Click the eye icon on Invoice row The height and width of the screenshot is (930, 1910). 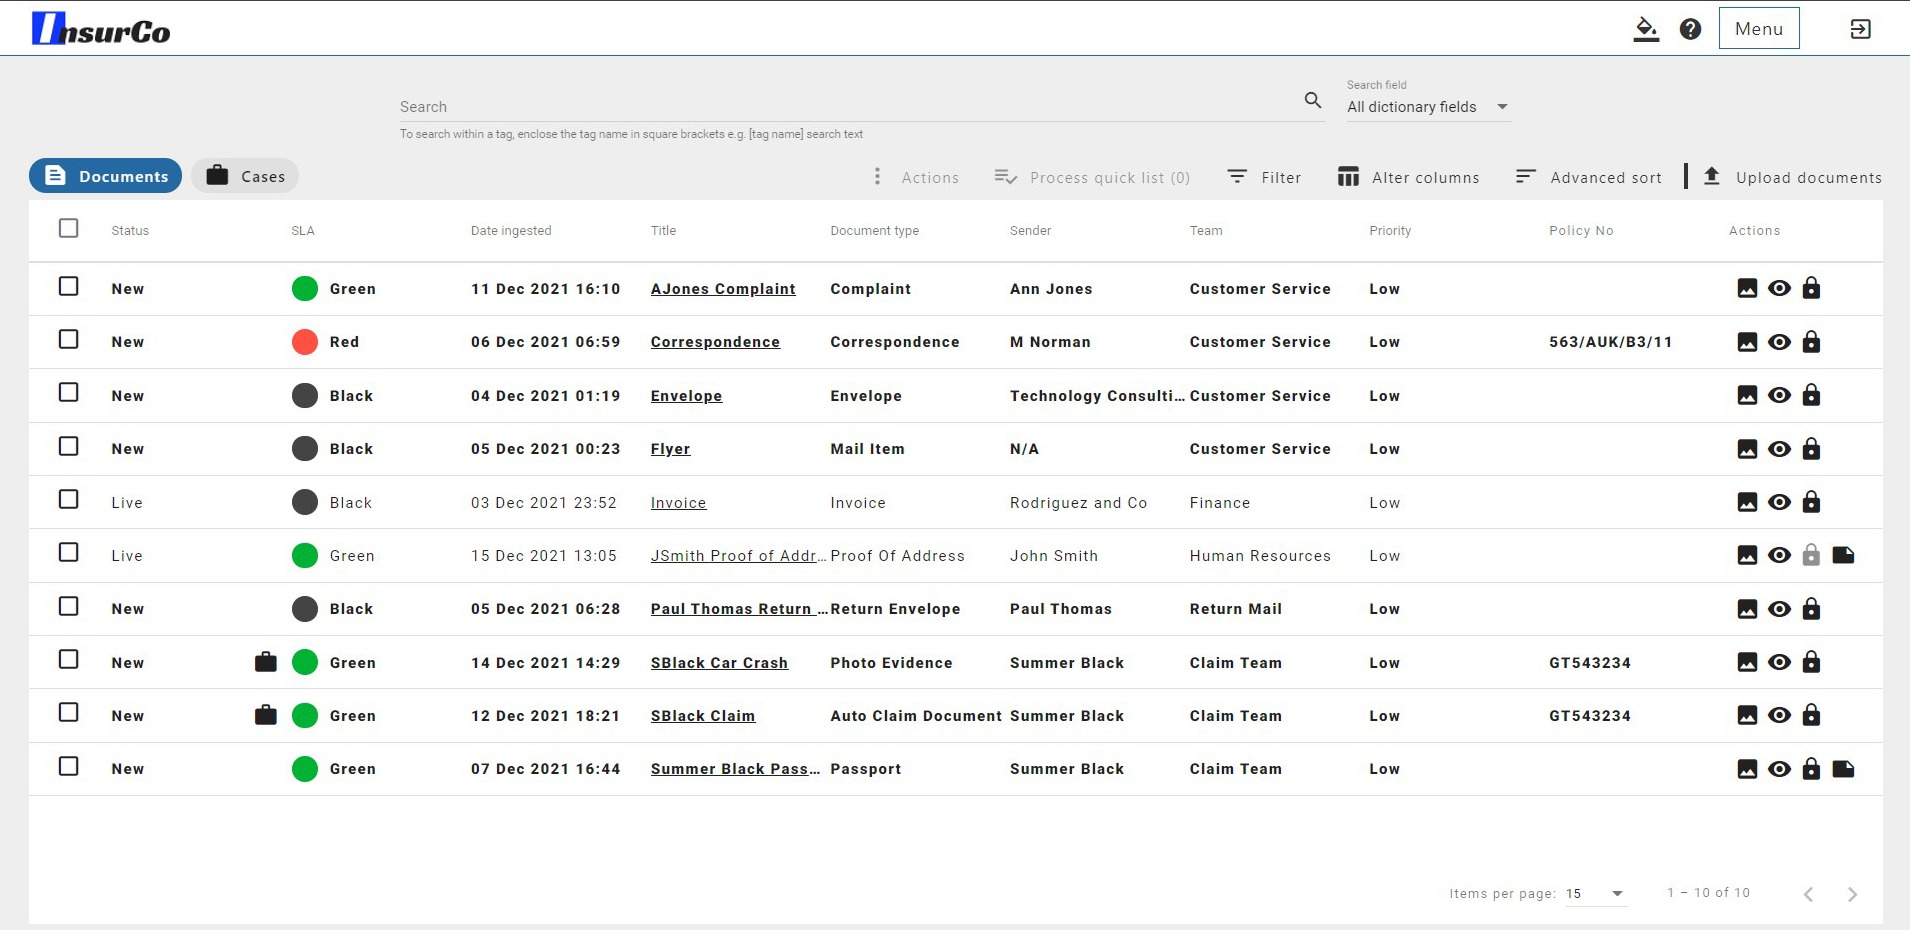(x=1779, y=502)
